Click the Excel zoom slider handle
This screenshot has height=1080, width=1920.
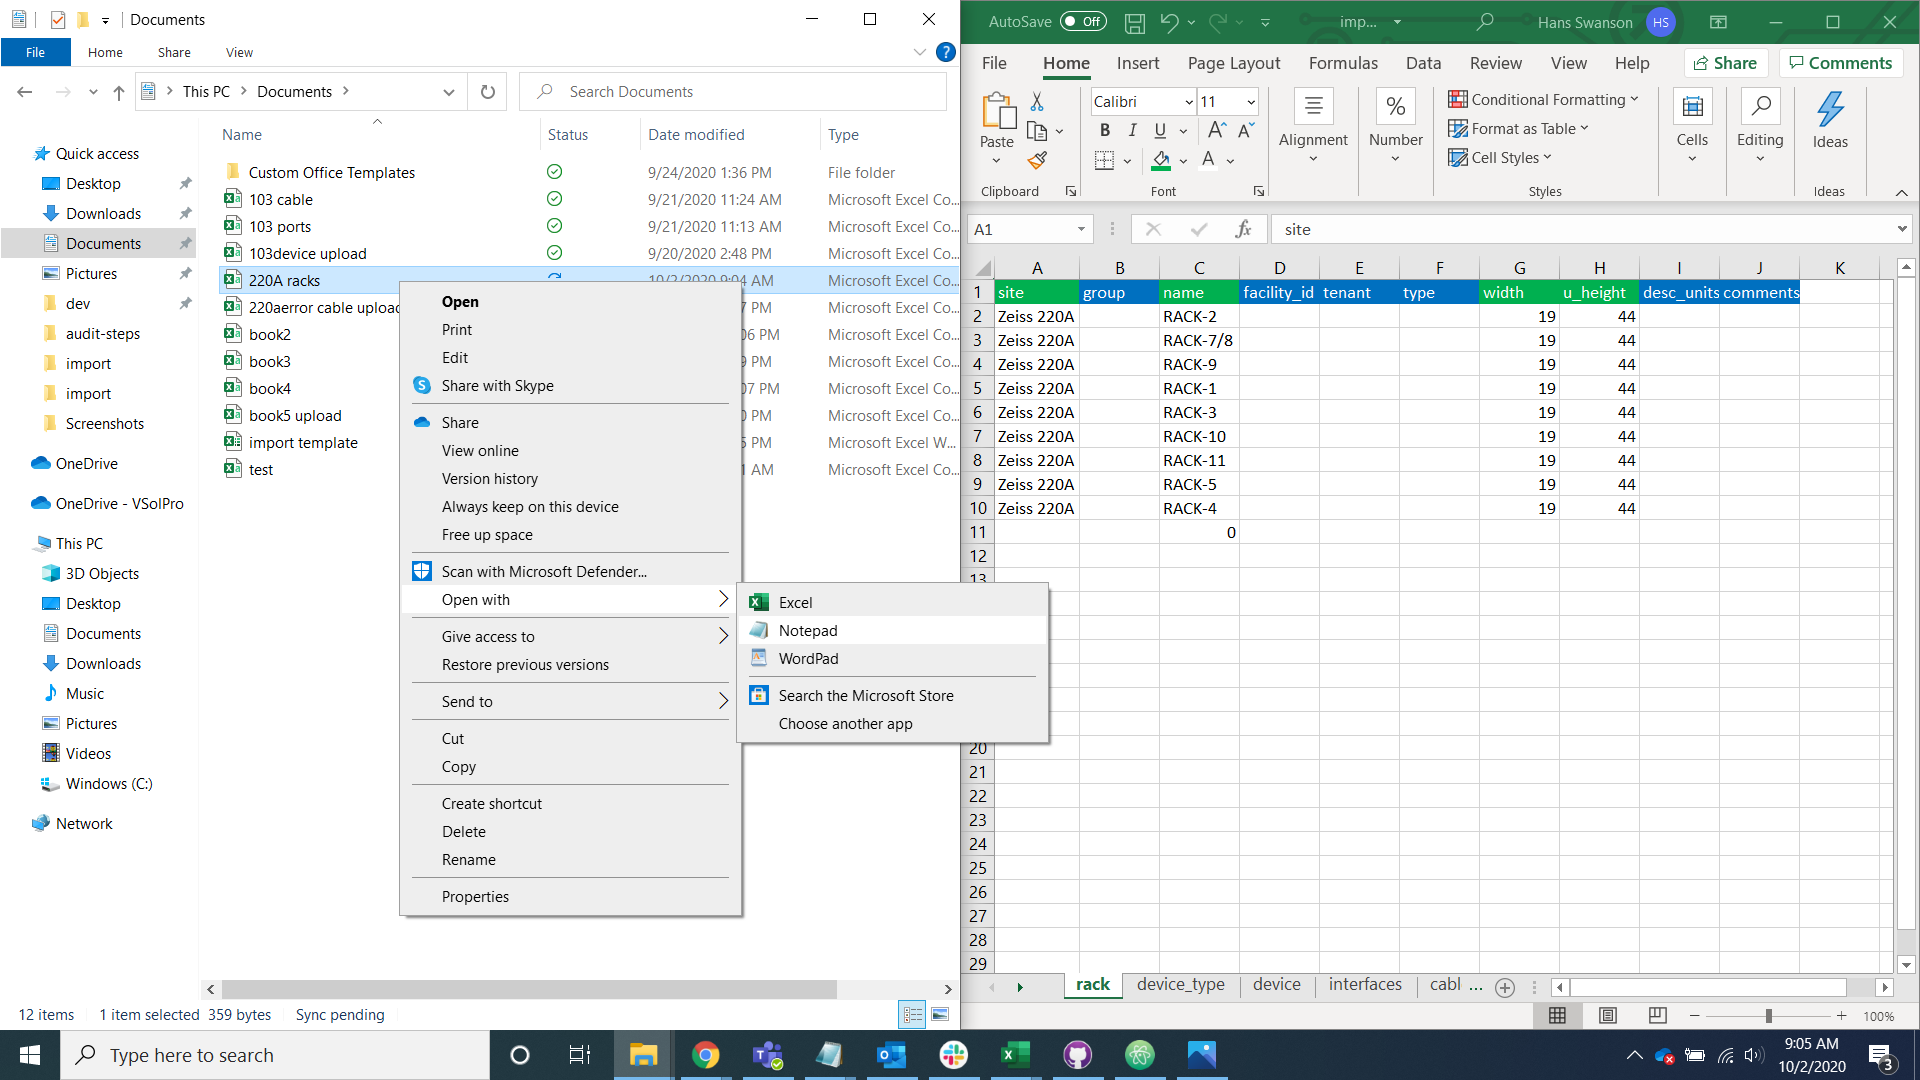click(1768, 1016)
